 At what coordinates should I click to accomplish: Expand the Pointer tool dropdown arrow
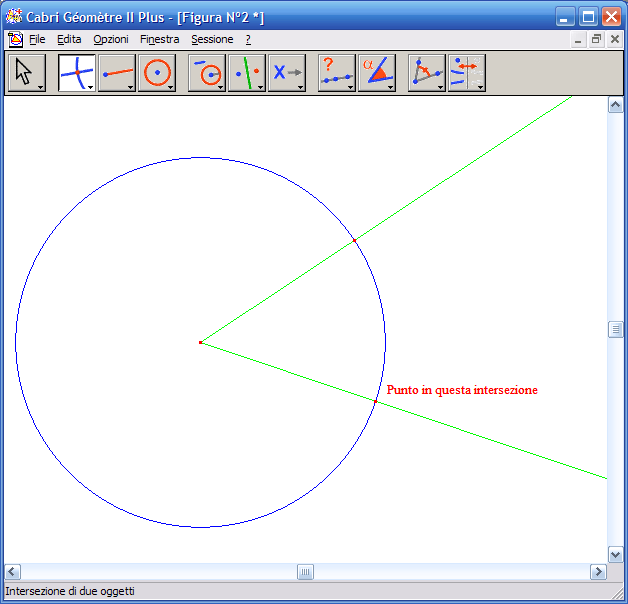(x=40, y=87)
